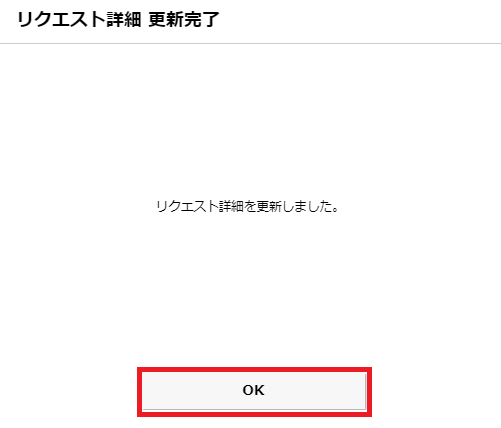Click the OK label text on the button
Screen dimensions: 501x428
coord(254,390)
